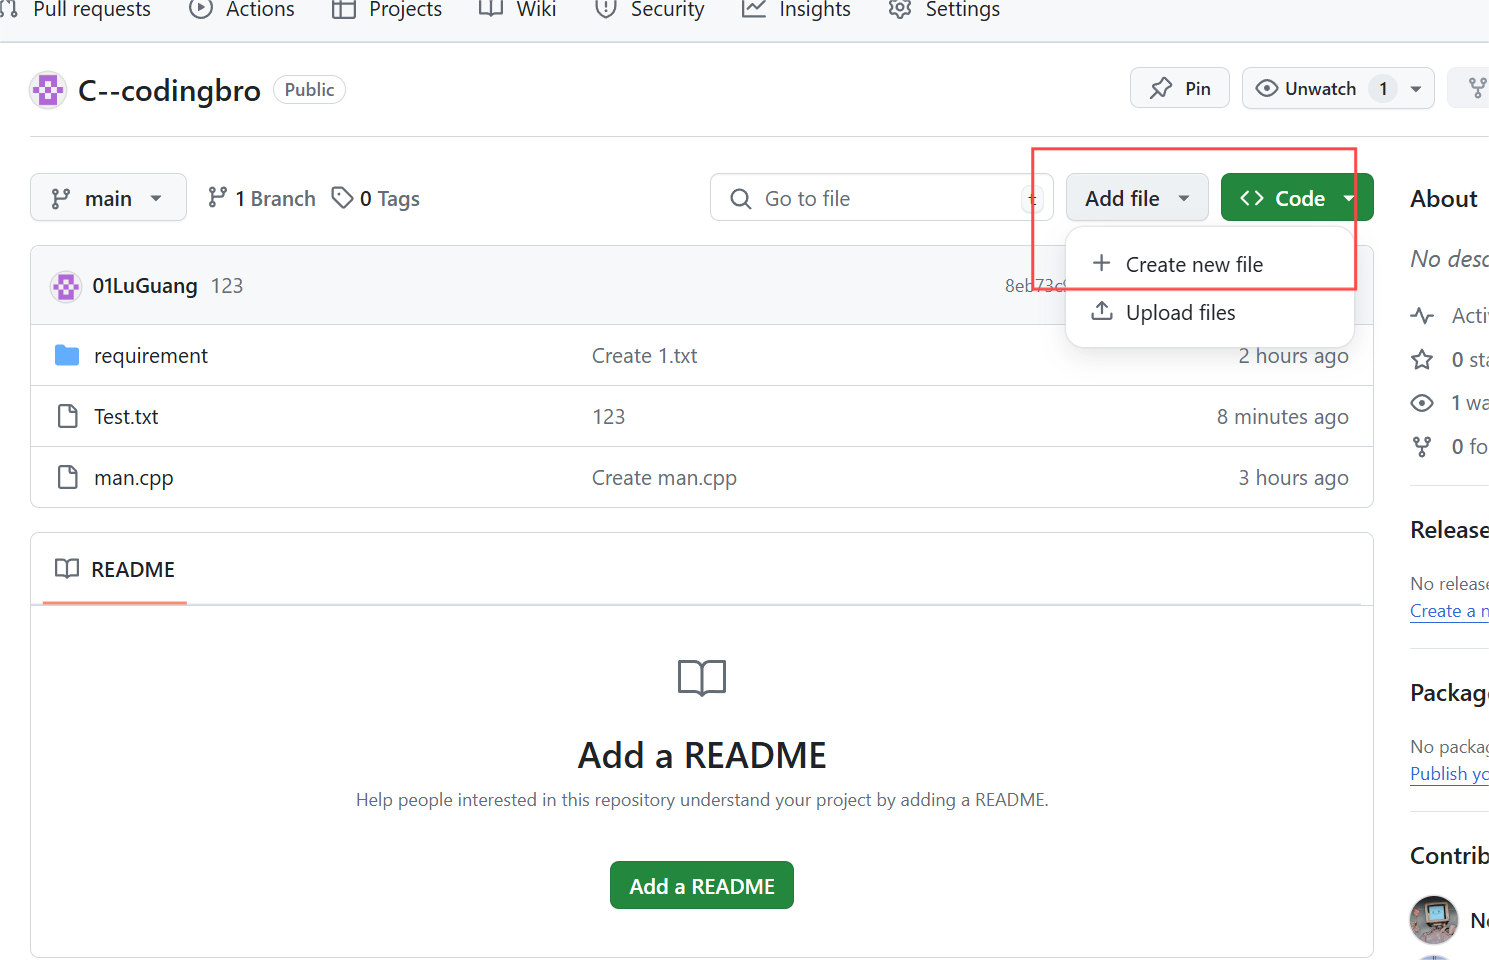Toggle Unwatch for this repository
Viewport: 1489px width, 960px height.
coord(1306,88)
